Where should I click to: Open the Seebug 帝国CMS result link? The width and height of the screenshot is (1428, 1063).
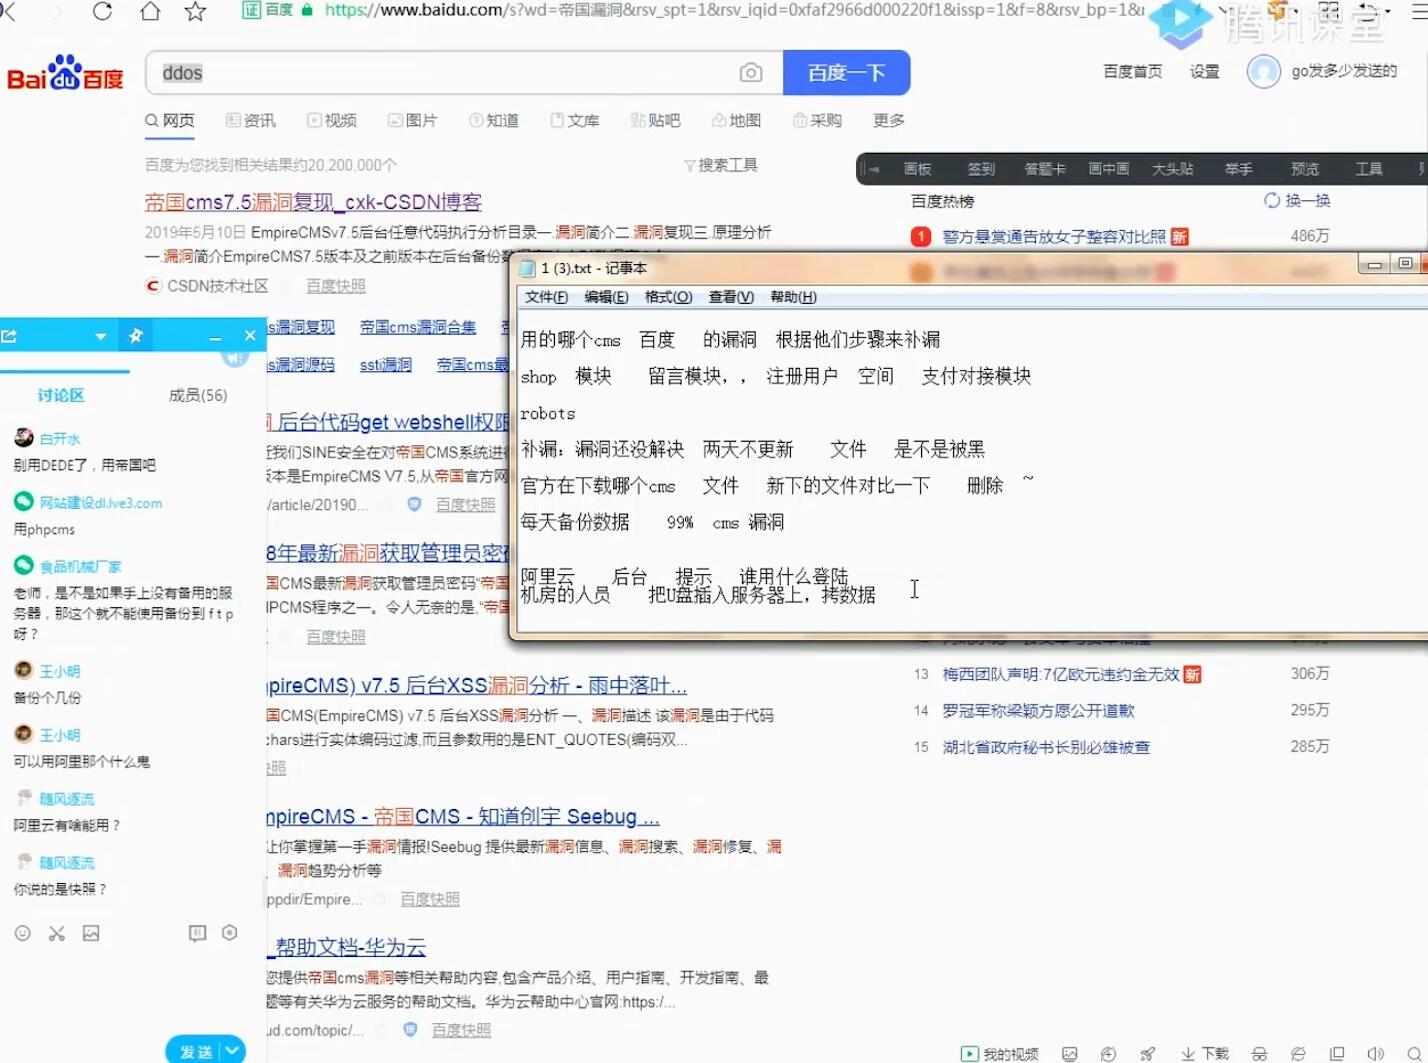pyautogui.click(x=463, y=817)
